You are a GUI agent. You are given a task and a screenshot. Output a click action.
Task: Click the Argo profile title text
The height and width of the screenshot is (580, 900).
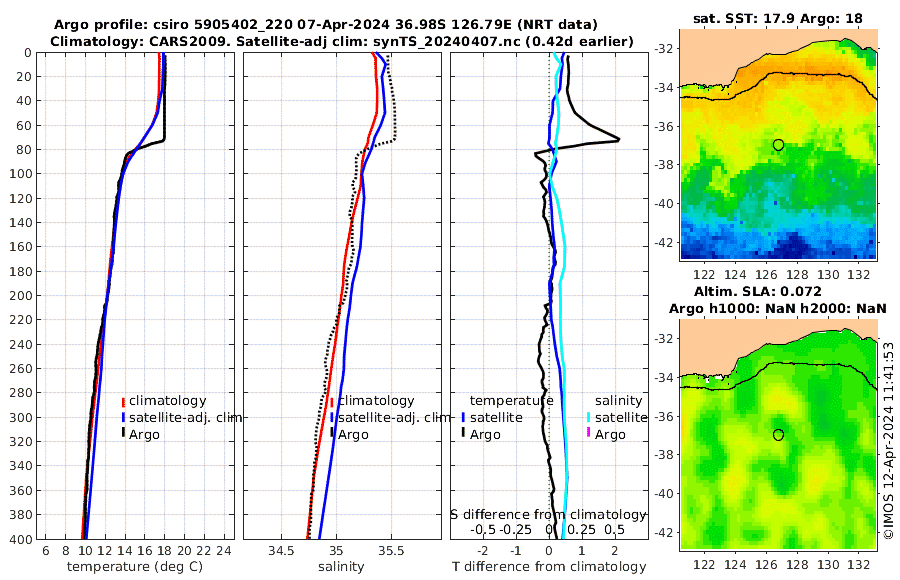tap(325, 25)
